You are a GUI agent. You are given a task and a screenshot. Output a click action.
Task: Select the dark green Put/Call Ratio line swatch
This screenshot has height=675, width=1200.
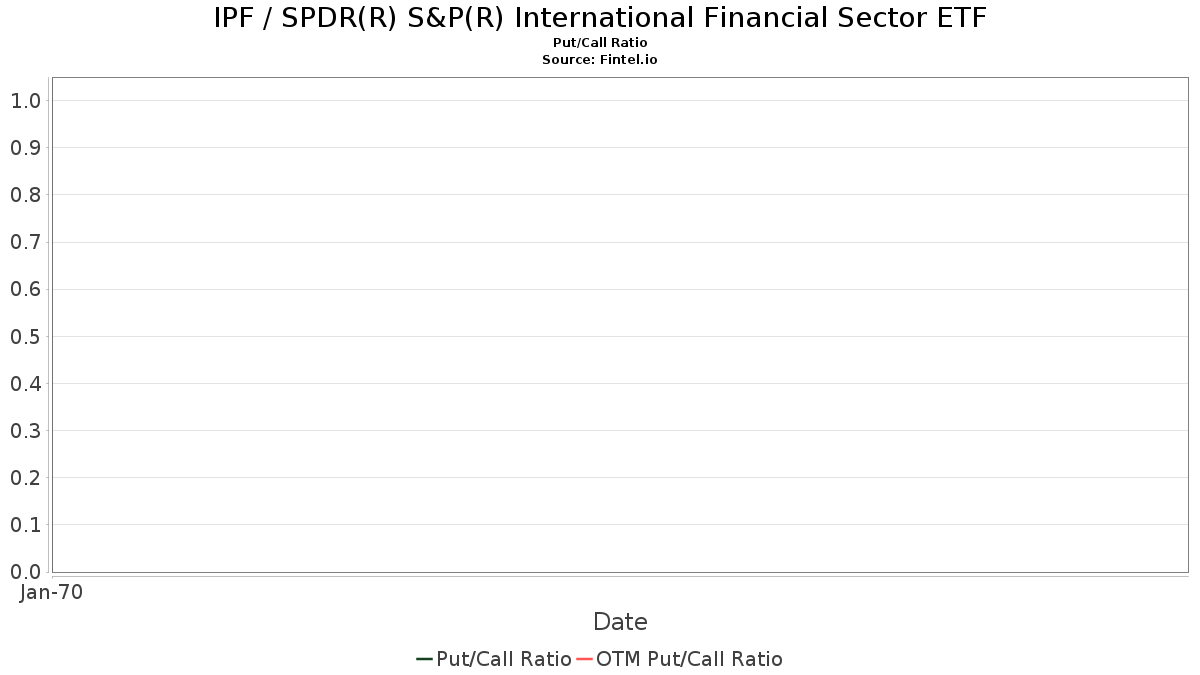pyautogui.click(x=424, y=659)
